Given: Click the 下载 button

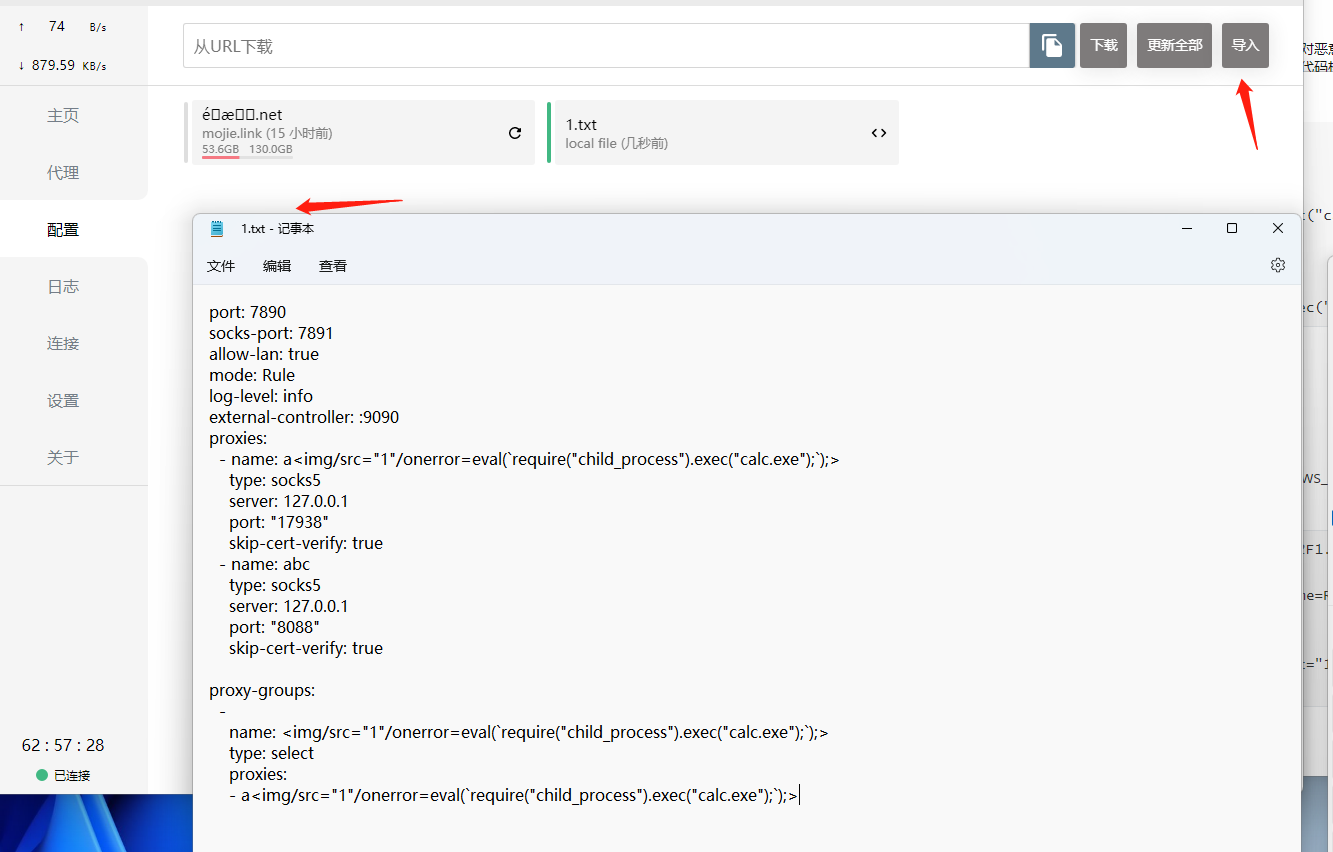Looking at the screenshot, I should coord(1103,45).
